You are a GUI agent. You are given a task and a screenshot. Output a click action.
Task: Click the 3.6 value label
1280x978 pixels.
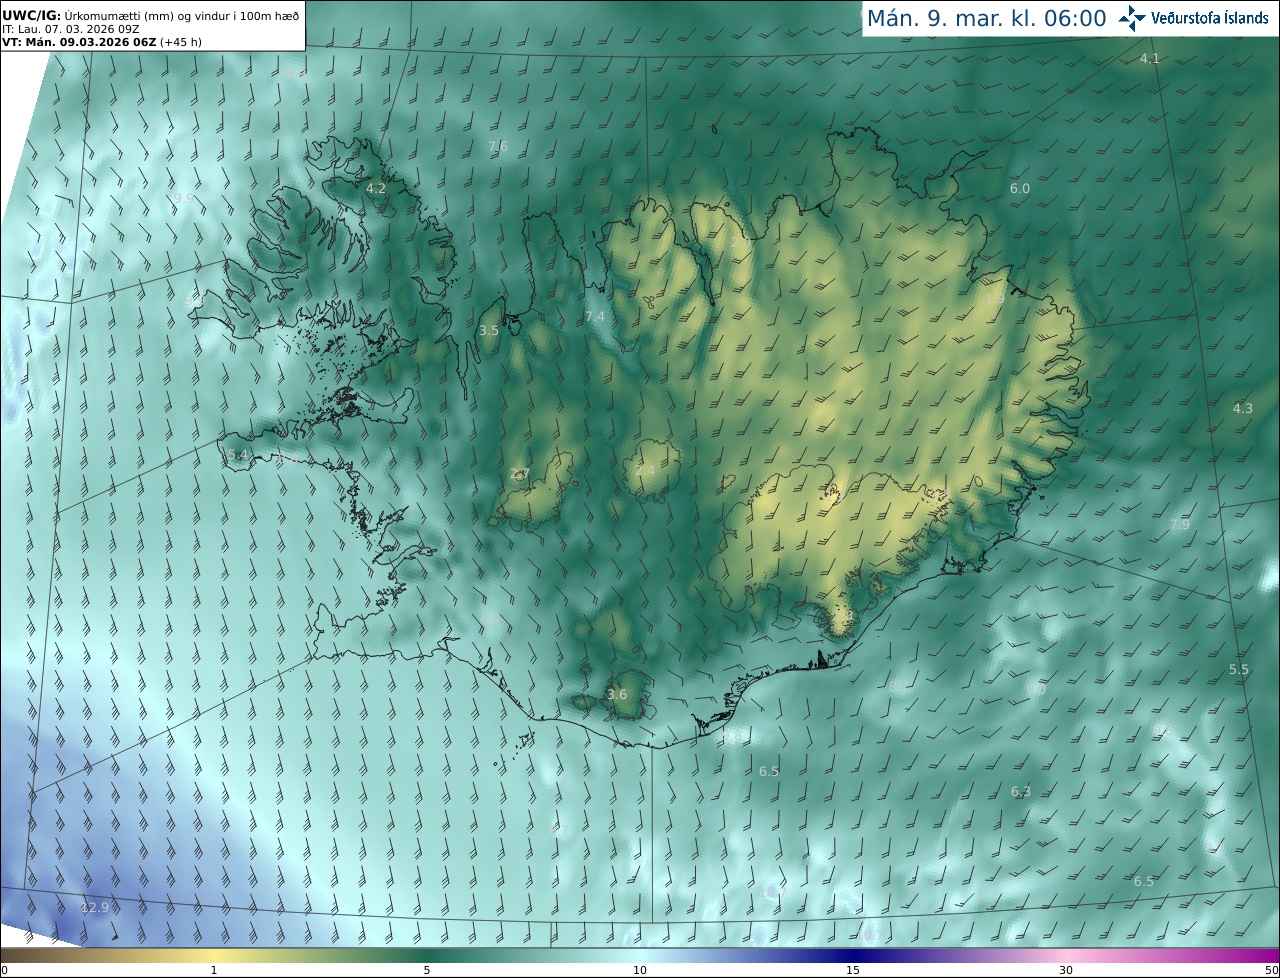pyautogui.click(x=617, y=694)
